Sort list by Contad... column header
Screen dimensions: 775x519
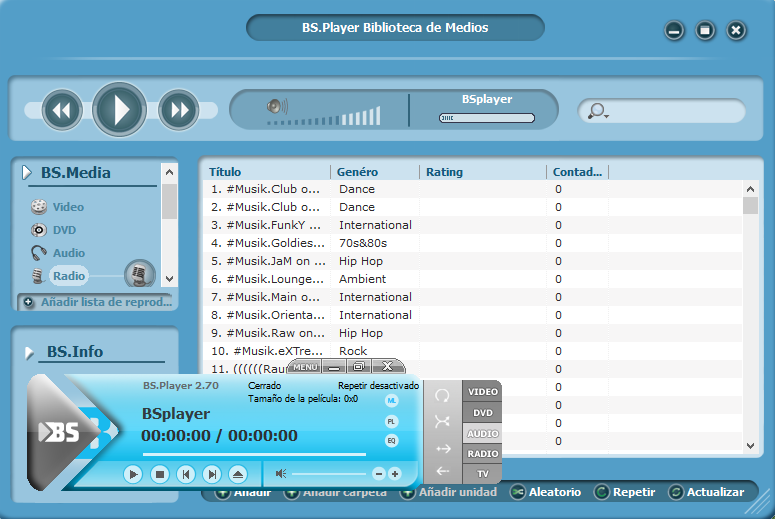[577, 172]
